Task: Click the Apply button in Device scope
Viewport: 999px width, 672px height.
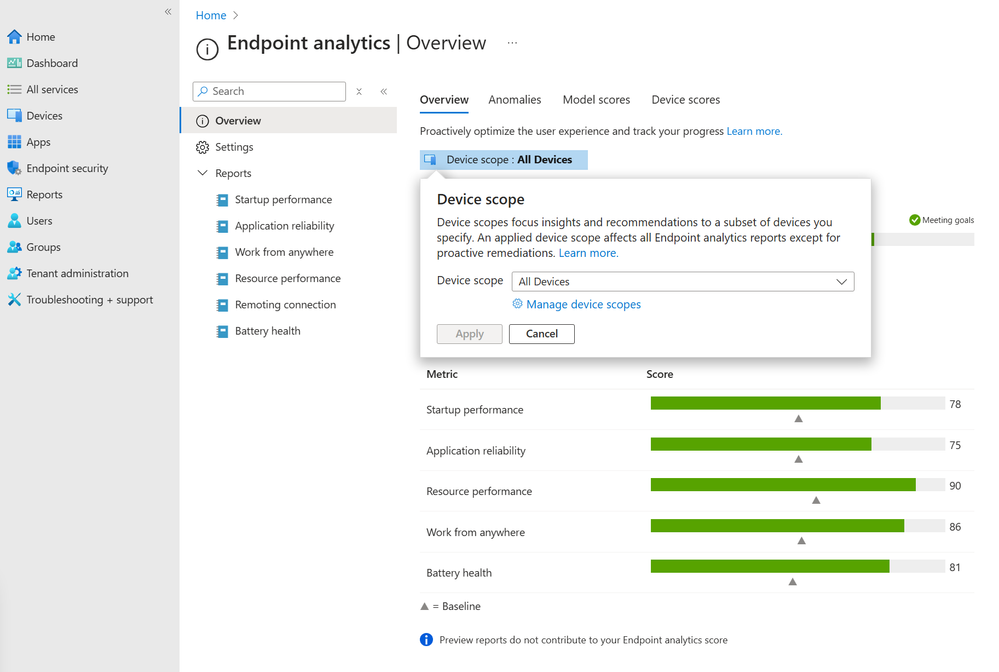Action: (470, 334)
